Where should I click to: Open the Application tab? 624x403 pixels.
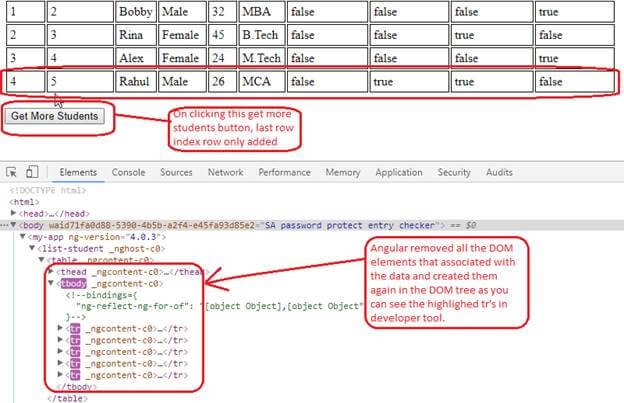pos(398,172)
